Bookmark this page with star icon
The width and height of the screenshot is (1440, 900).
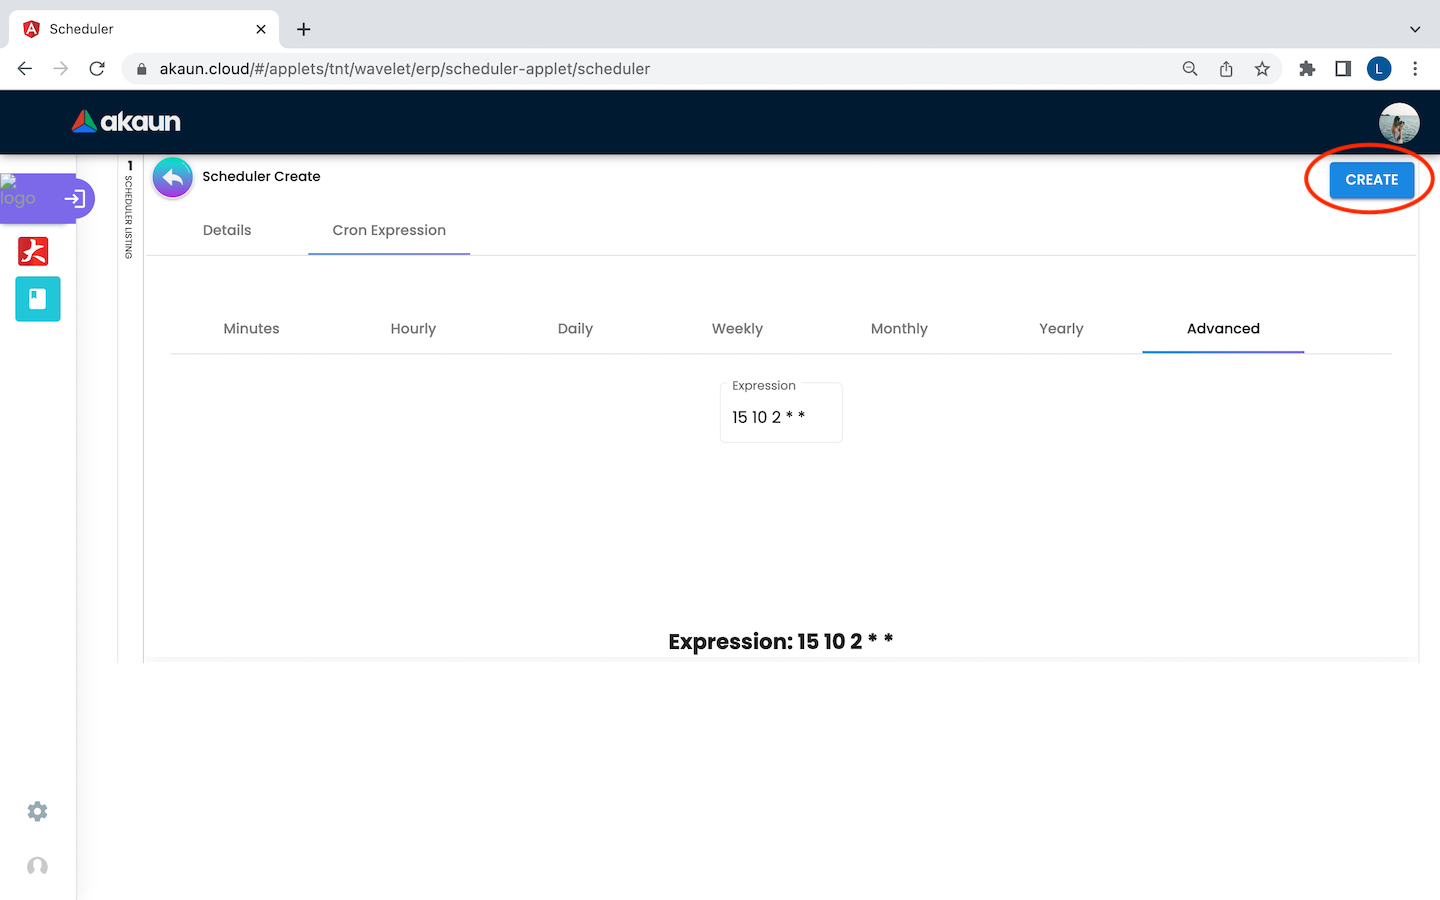pos(1262,69)
